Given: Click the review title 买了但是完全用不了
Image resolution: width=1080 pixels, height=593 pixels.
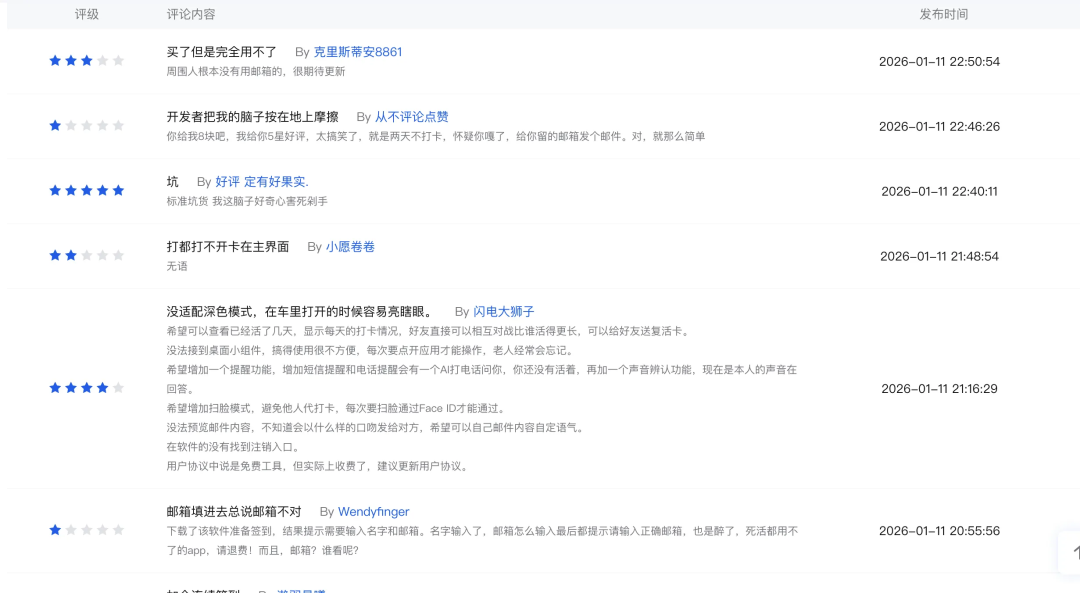Looking at the screenshot, I should tap(221, 52).
